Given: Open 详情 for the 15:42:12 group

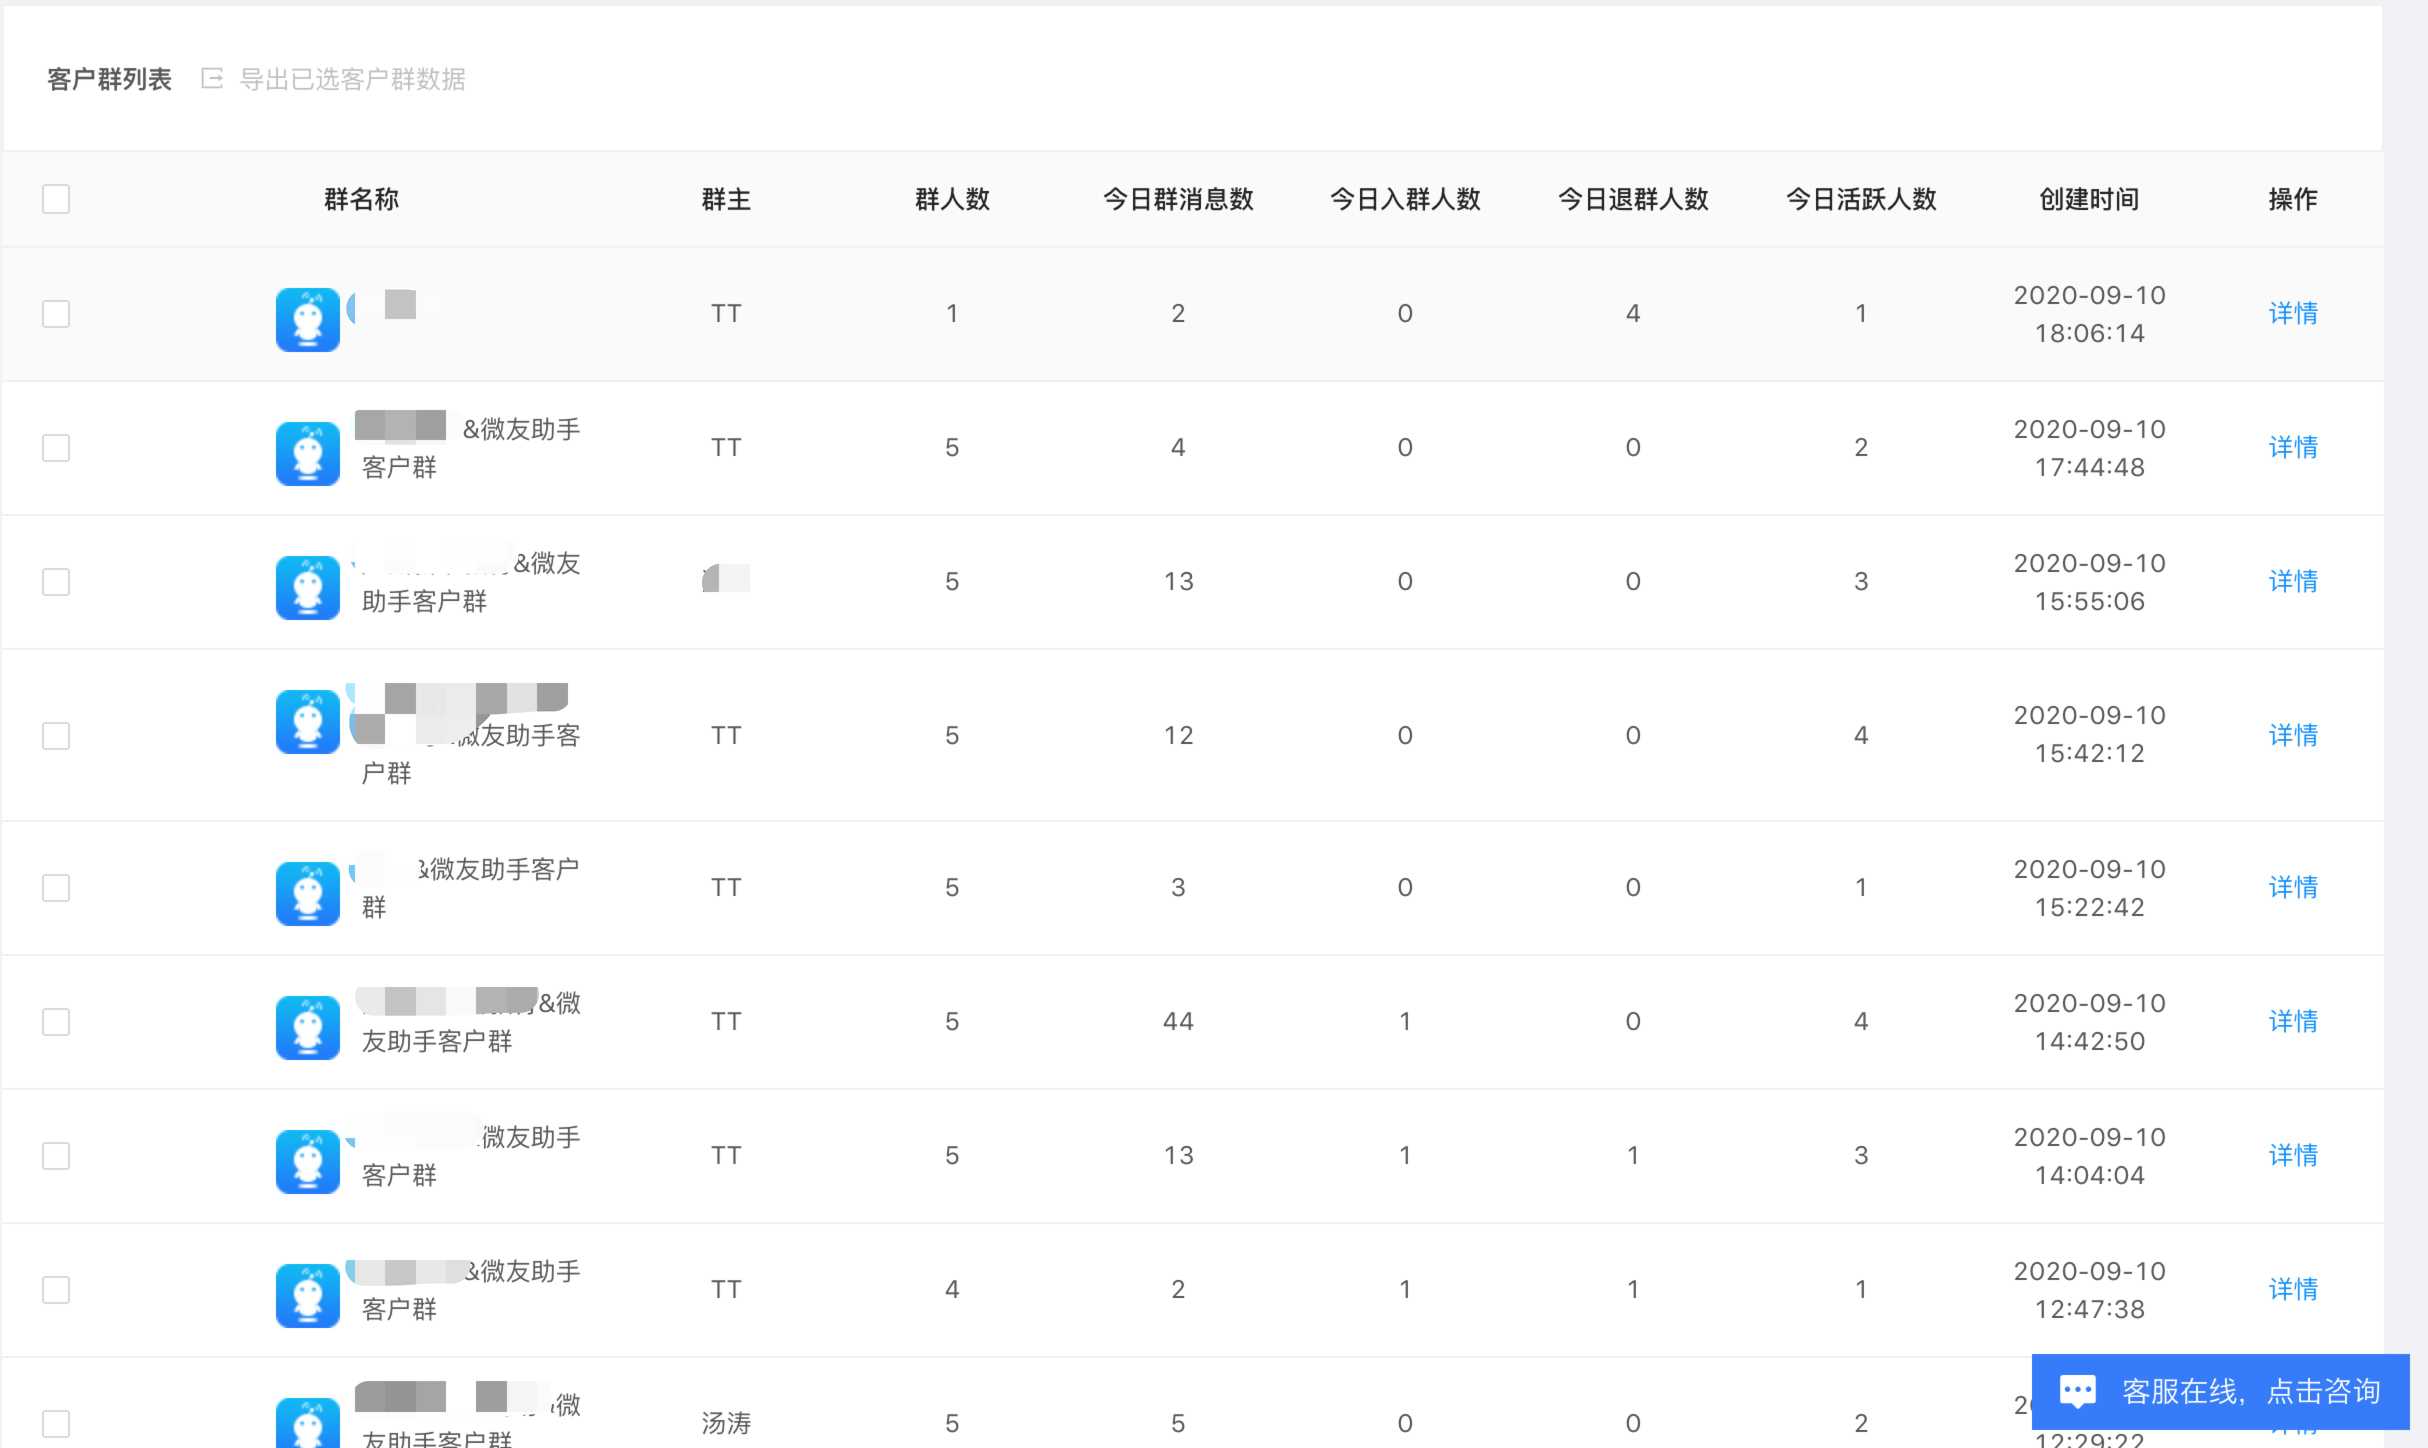Looking at the screenshot, I should coord(2293,736).
